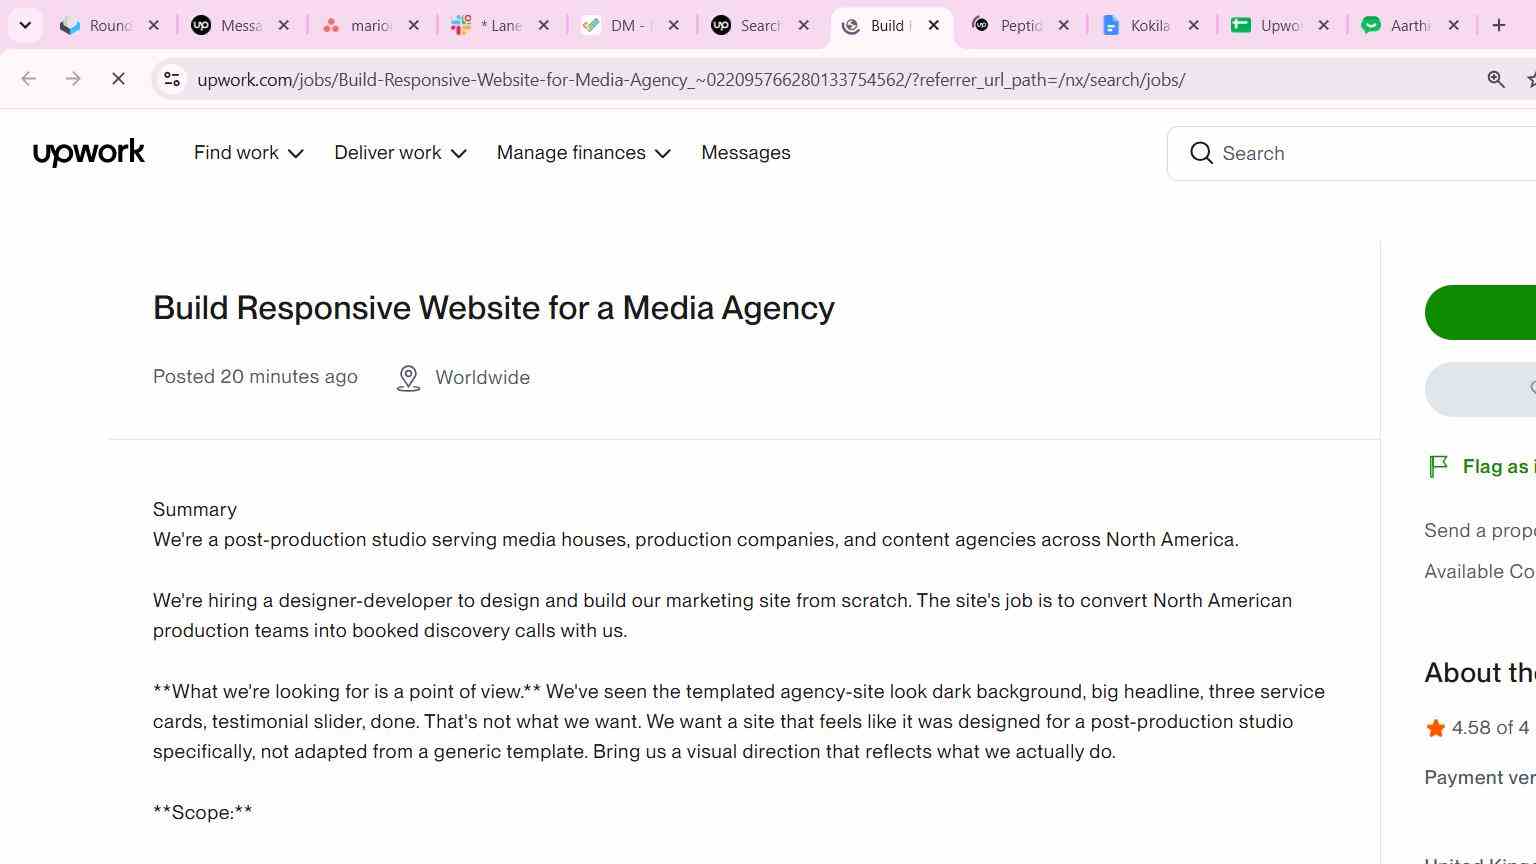1536x864 pixels.
Task: Click the address bar URL
Action: click(691, 79)
